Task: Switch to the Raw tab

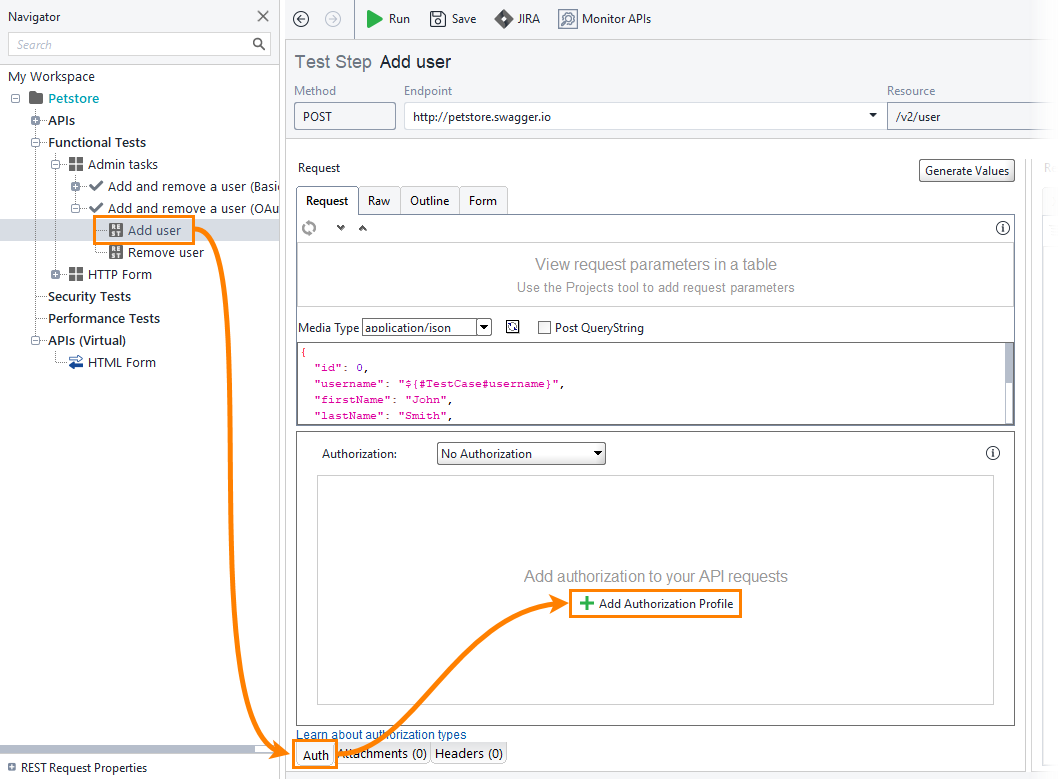Action: (x=378, y=200)
